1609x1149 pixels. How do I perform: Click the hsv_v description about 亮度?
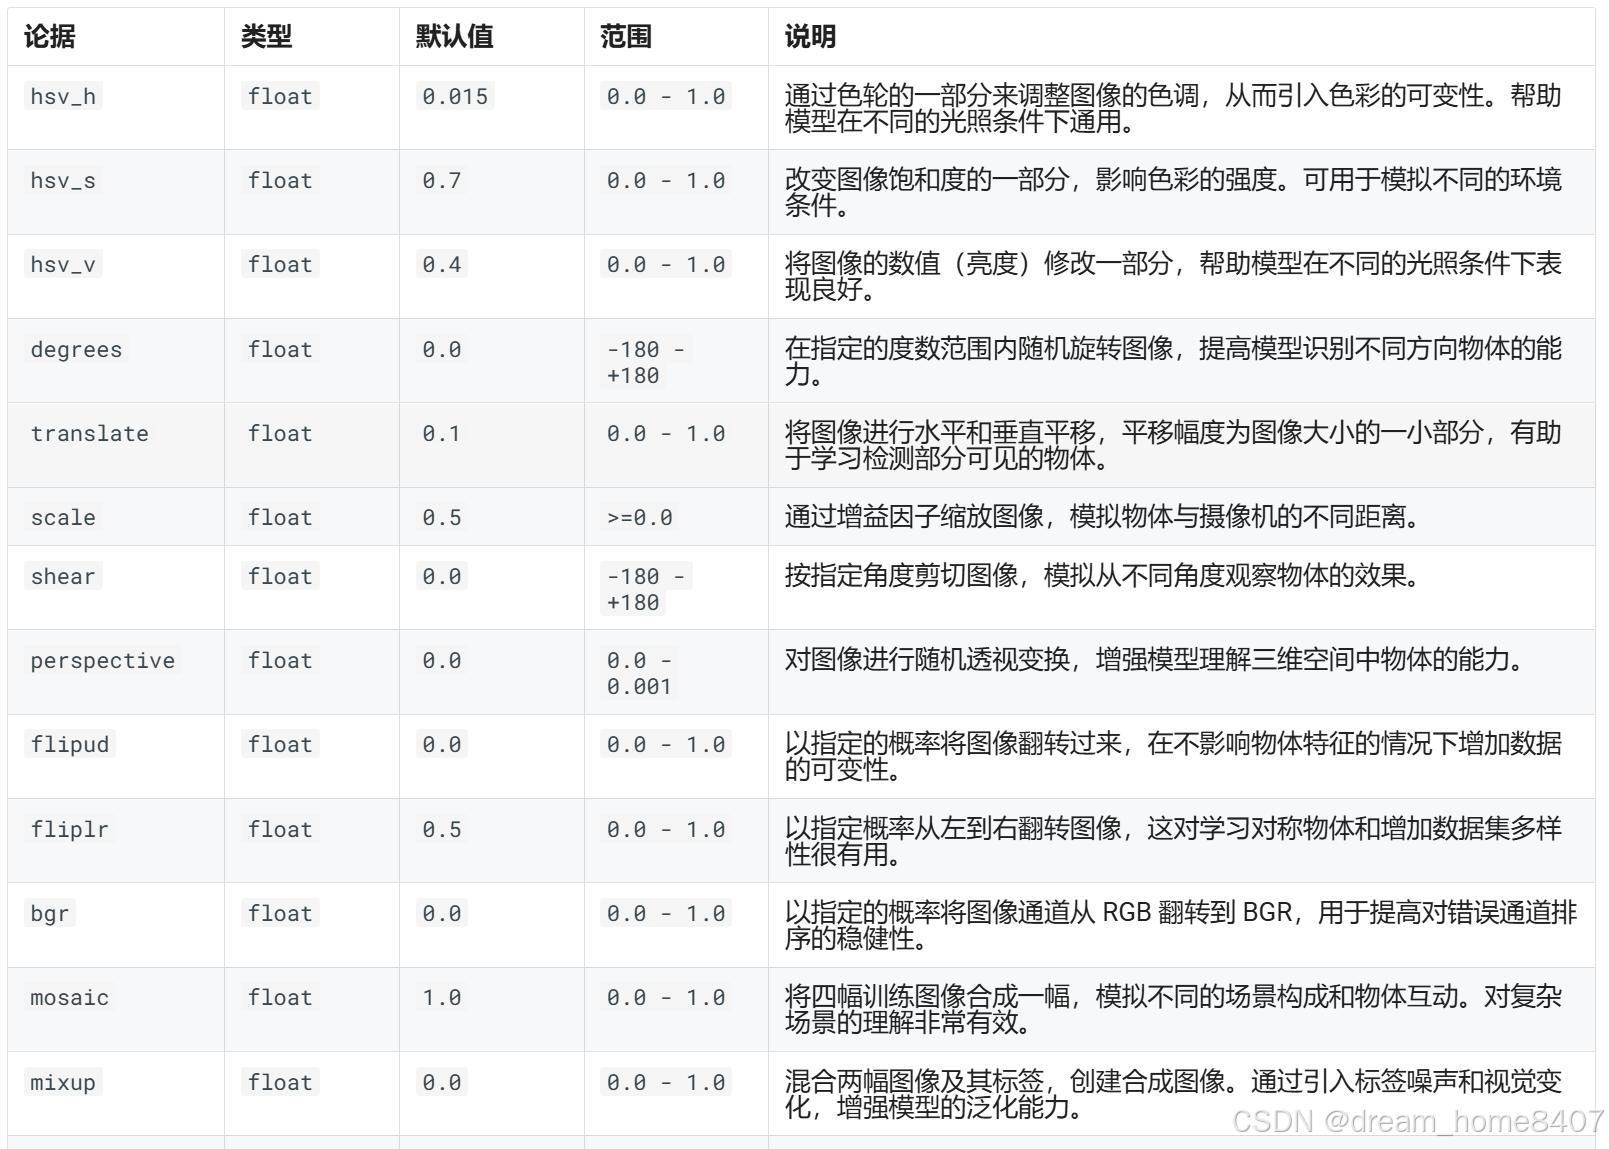[1173, 276]
